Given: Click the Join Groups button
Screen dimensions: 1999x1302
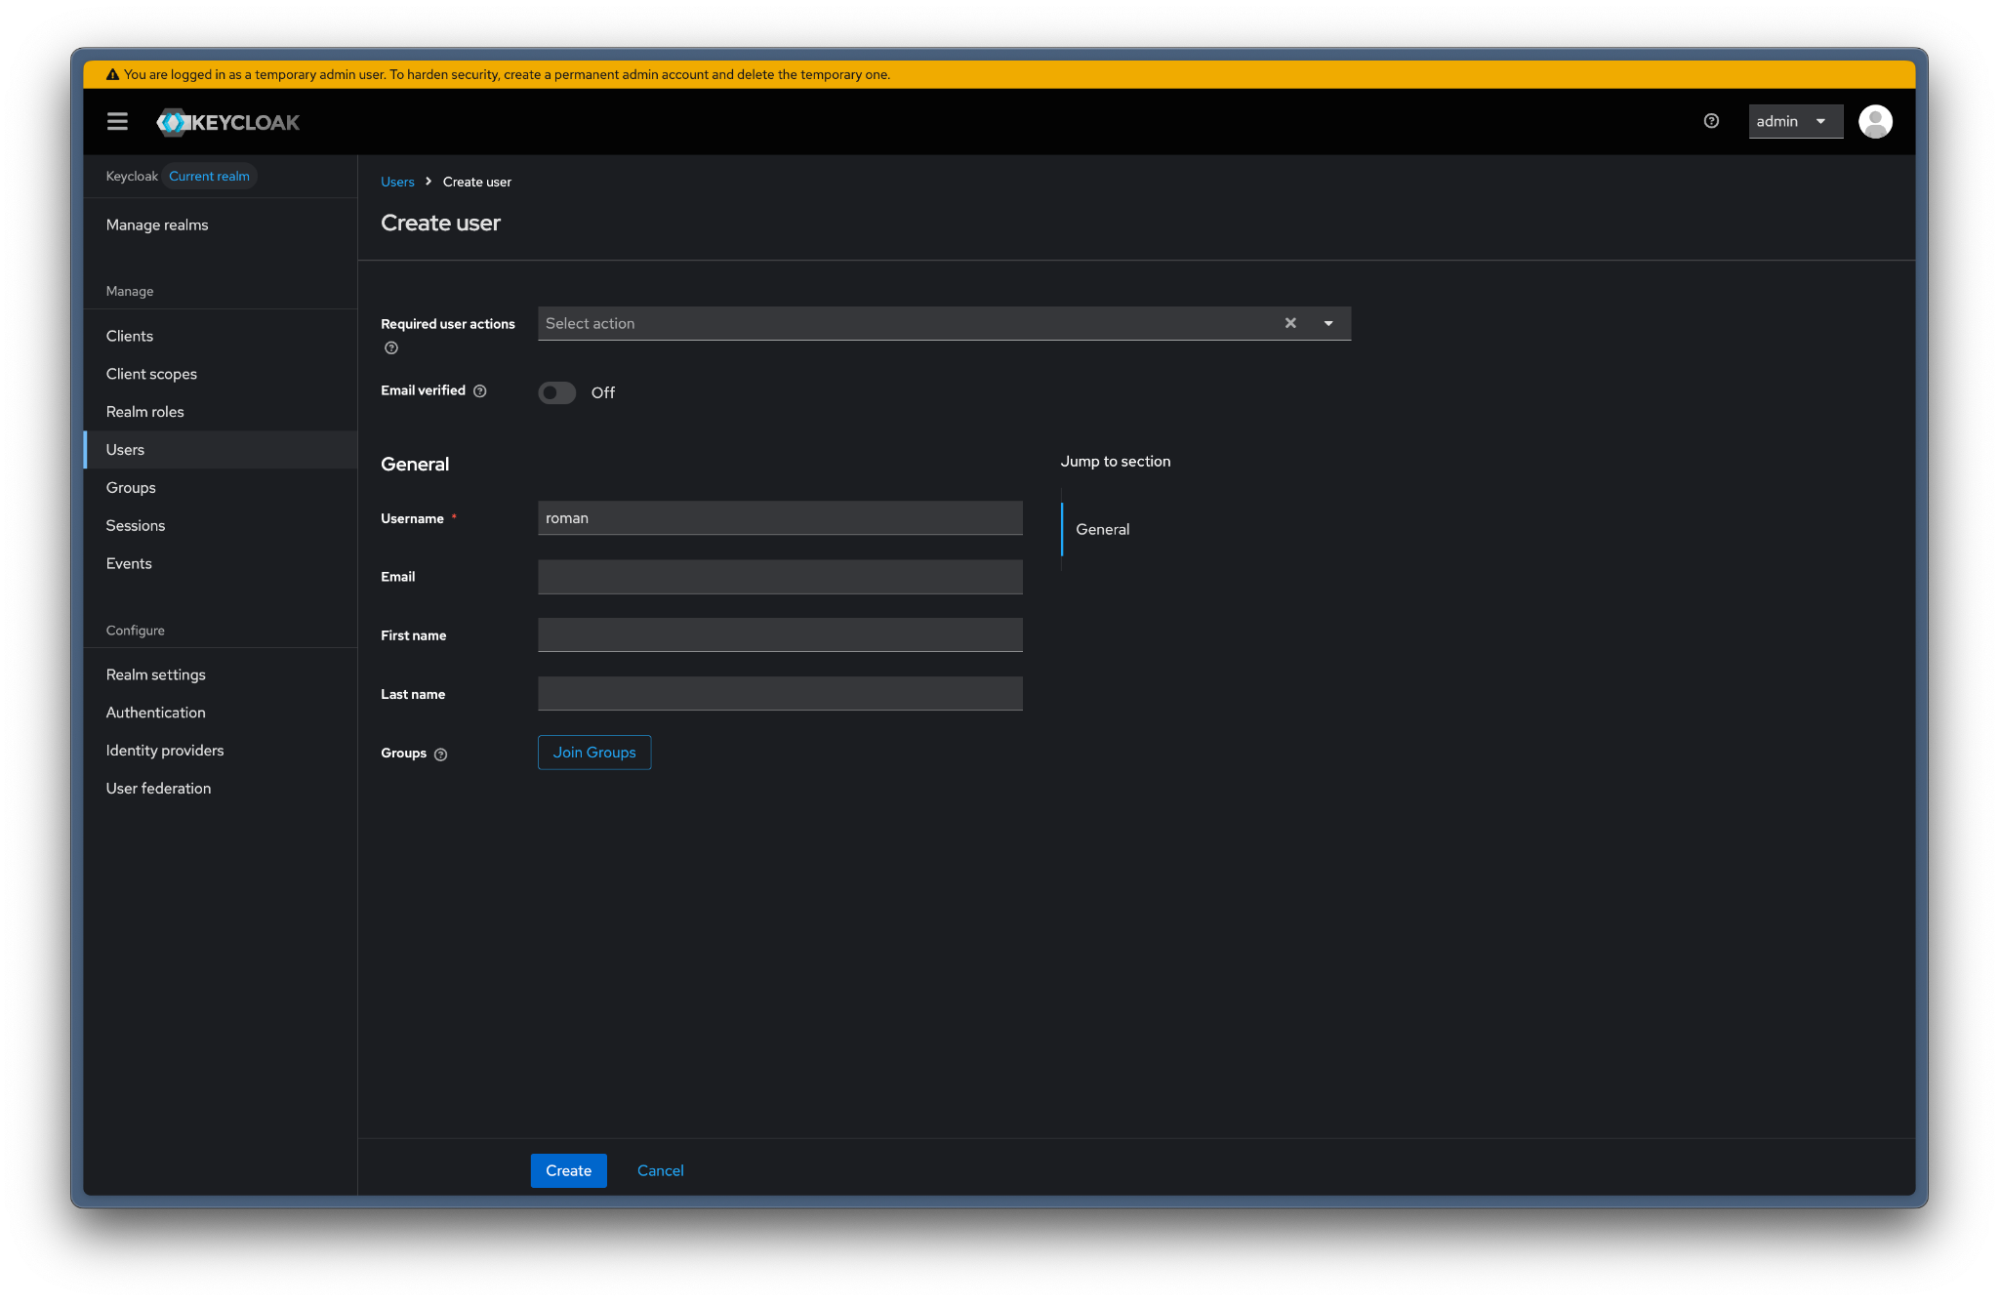Looking at the screenshot, I should coord(594,753).
